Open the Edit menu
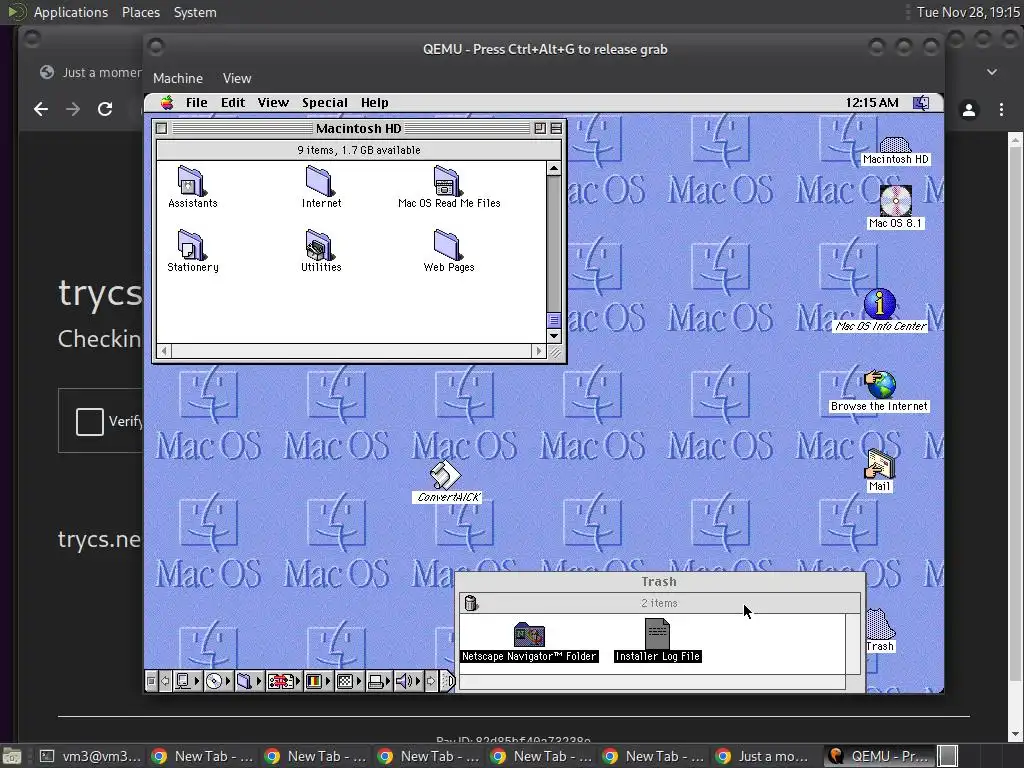 [x=232, y=103]
